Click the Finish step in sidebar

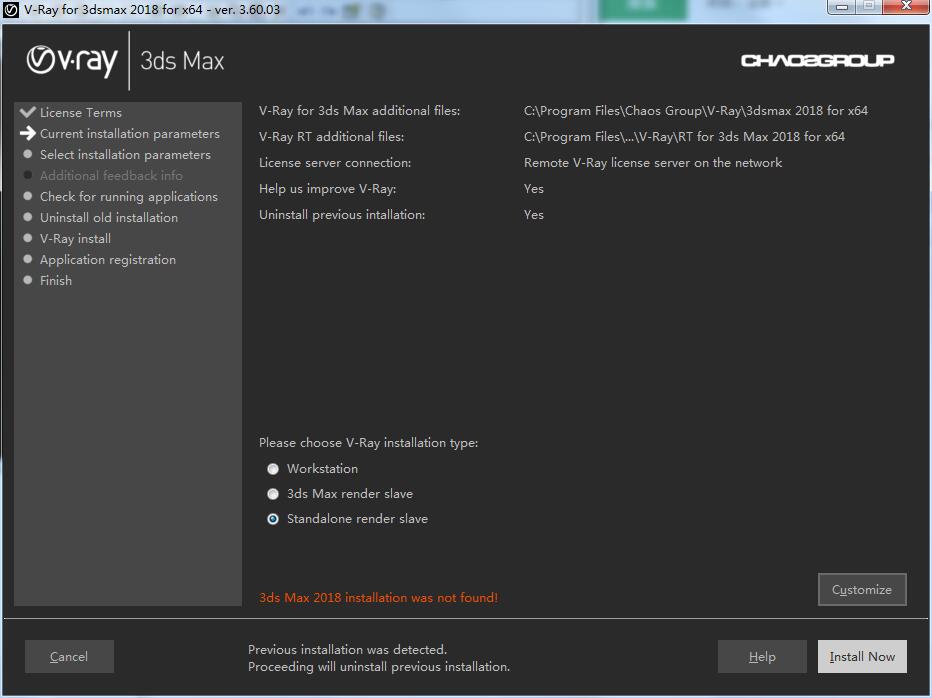coord(55,281)
